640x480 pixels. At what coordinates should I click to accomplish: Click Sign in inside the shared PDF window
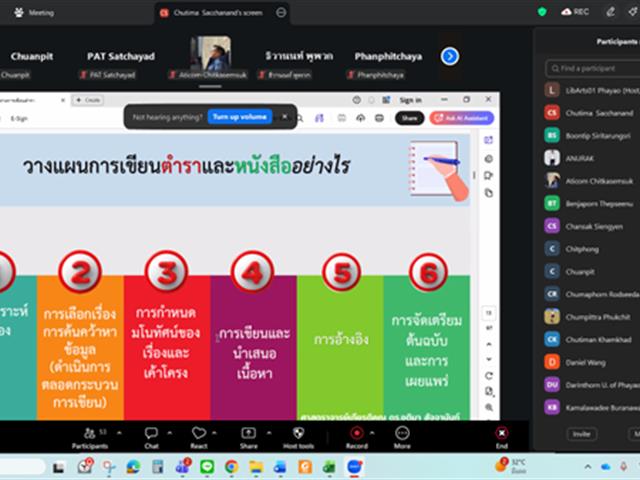410,100
